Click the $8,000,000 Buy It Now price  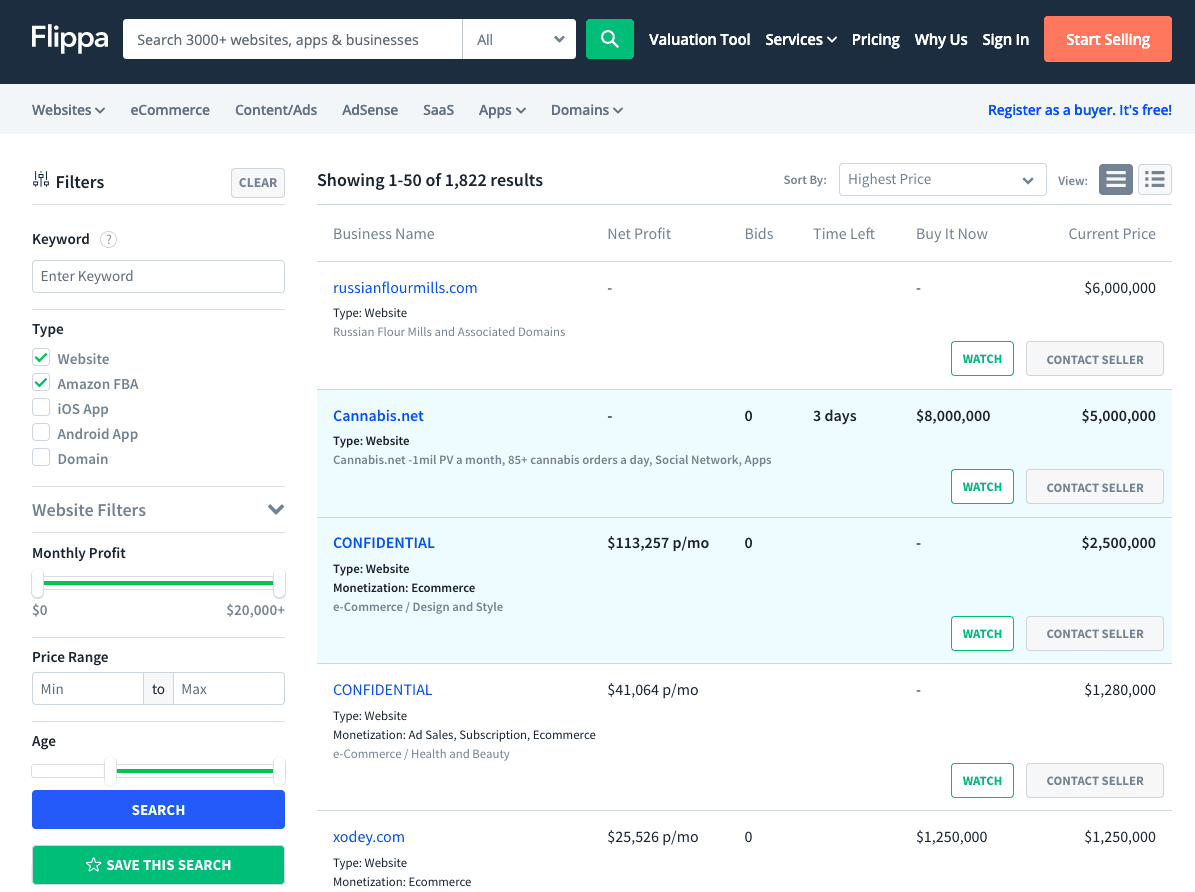[x=953, y=416]
